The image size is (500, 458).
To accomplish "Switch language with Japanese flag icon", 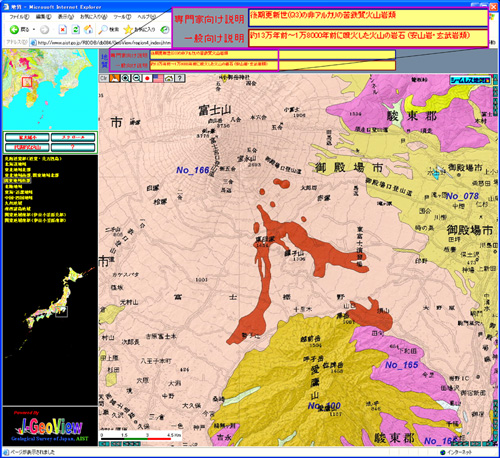I will (x=147, y=78).
